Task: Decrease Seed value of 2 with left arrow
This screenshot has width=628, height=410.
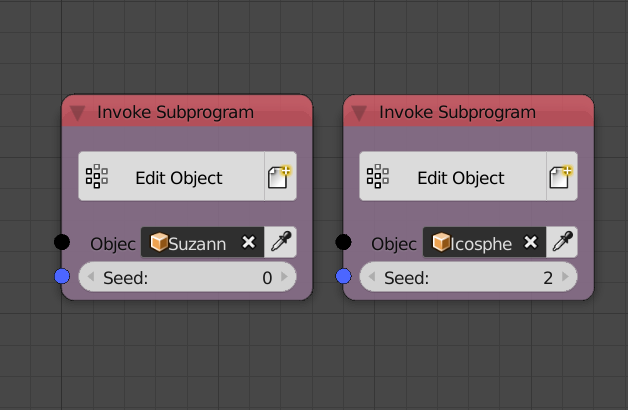Action: pos(372,277)
